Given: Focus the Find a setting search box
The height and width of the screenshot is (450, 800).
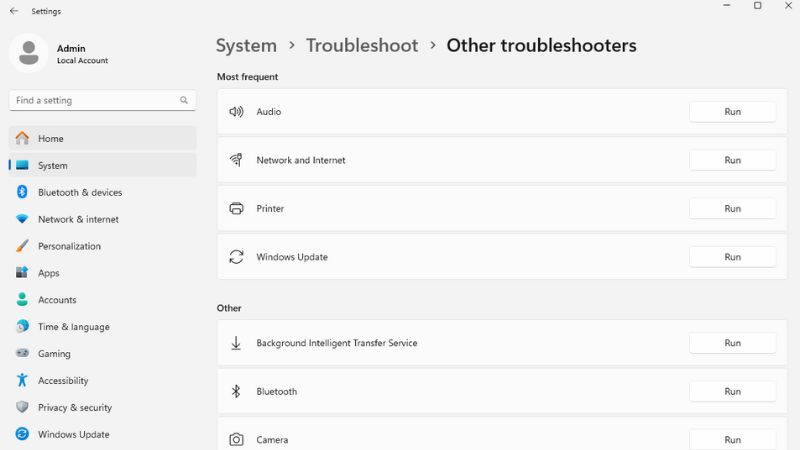Looking at the screenshot, I should (103, 100).
